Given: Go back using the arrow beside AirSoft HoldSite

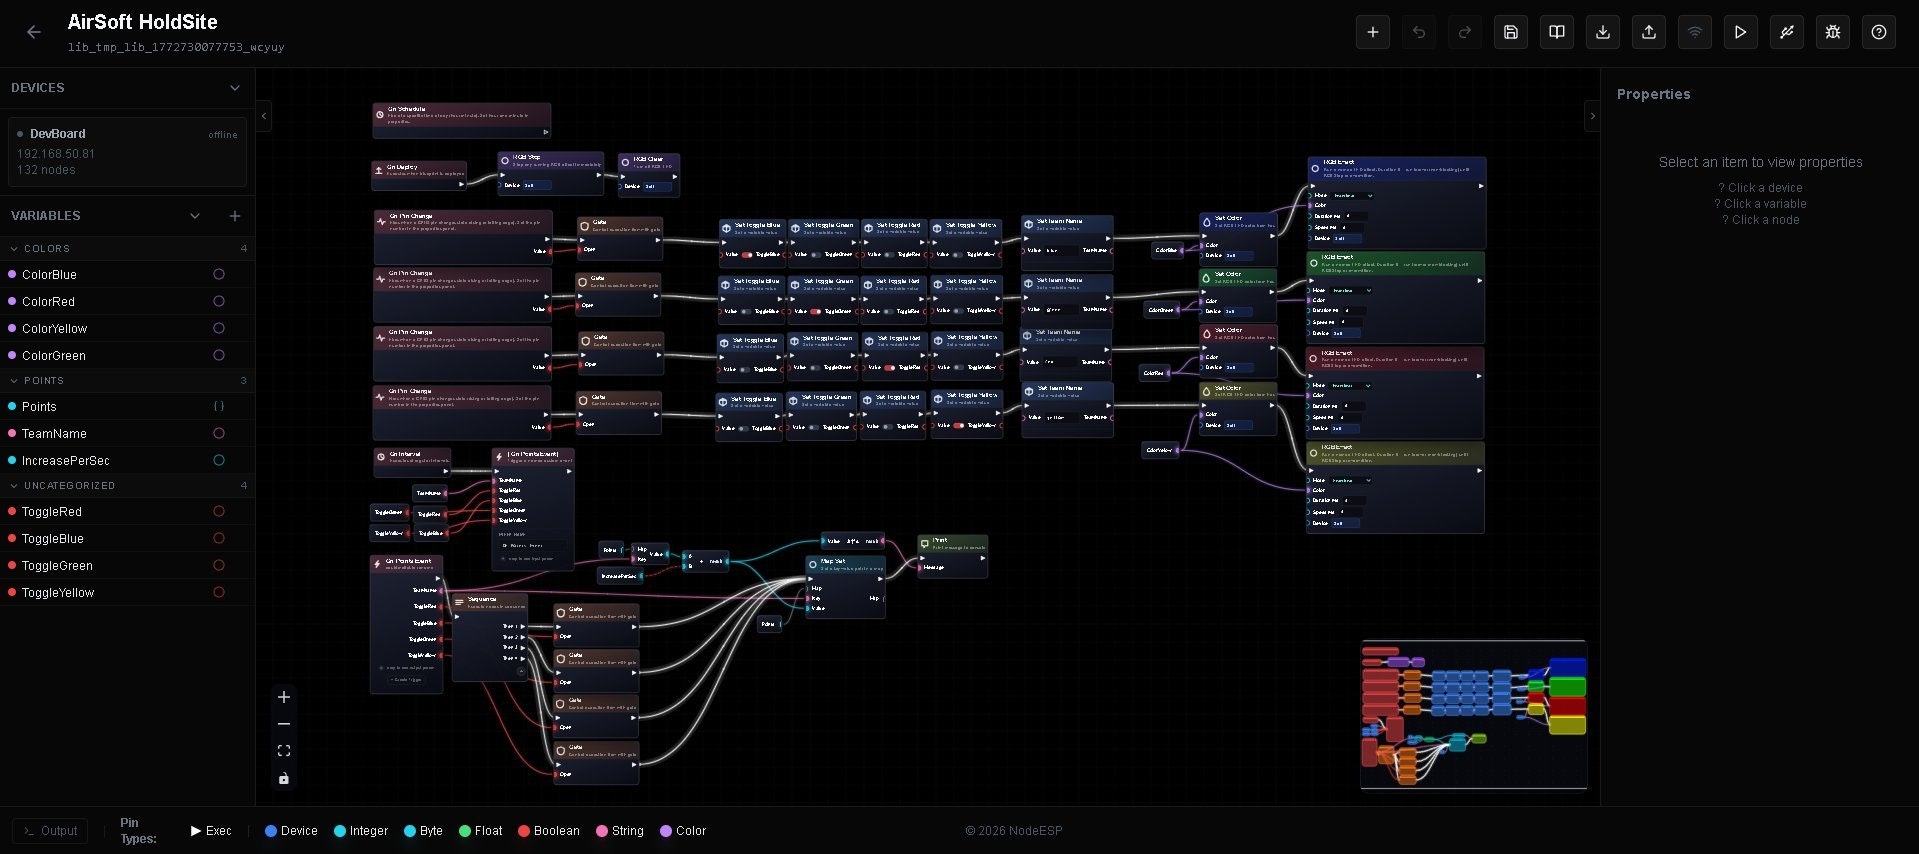Looking at the screenshot, I should [x=34, y=32].
